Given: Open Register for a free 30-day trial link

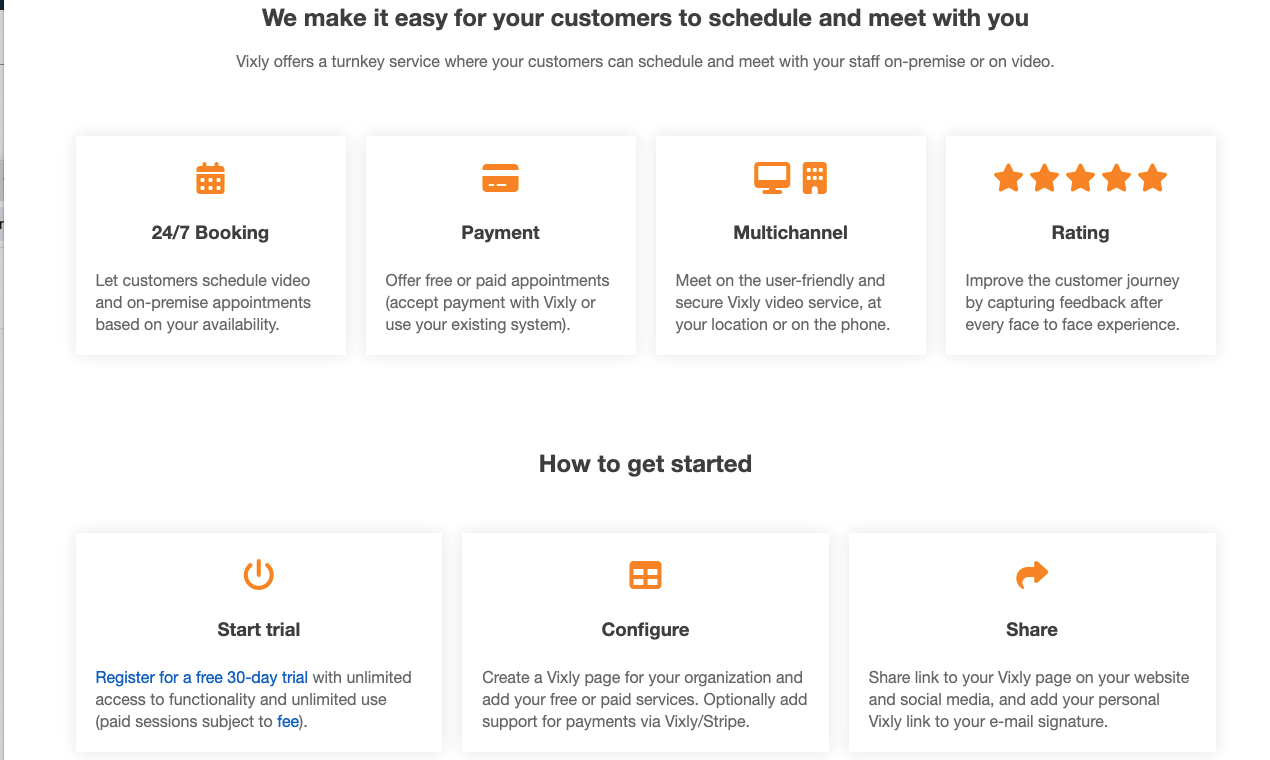Looking at the screenshot, I should coord(201,677).
